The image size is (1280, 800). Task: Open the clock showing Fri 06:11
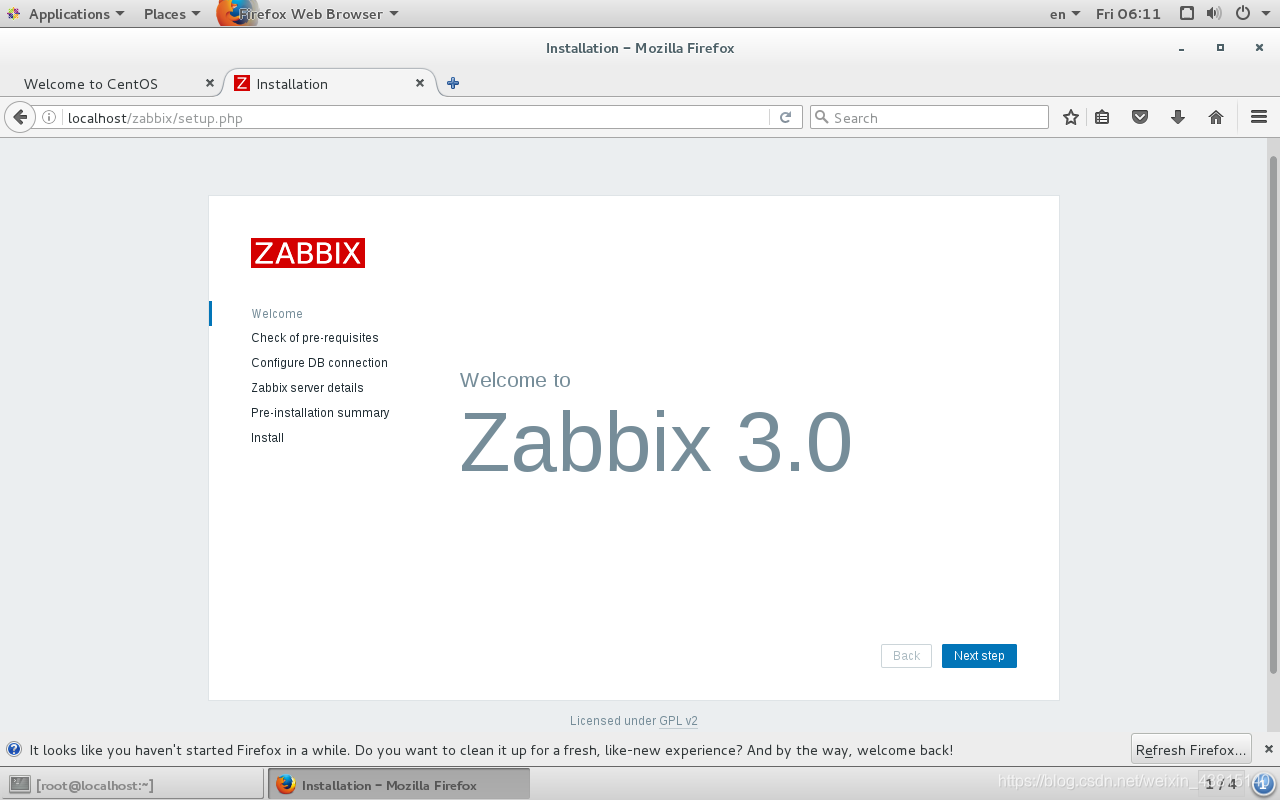pyautogui.click(x=1128, y=13)
